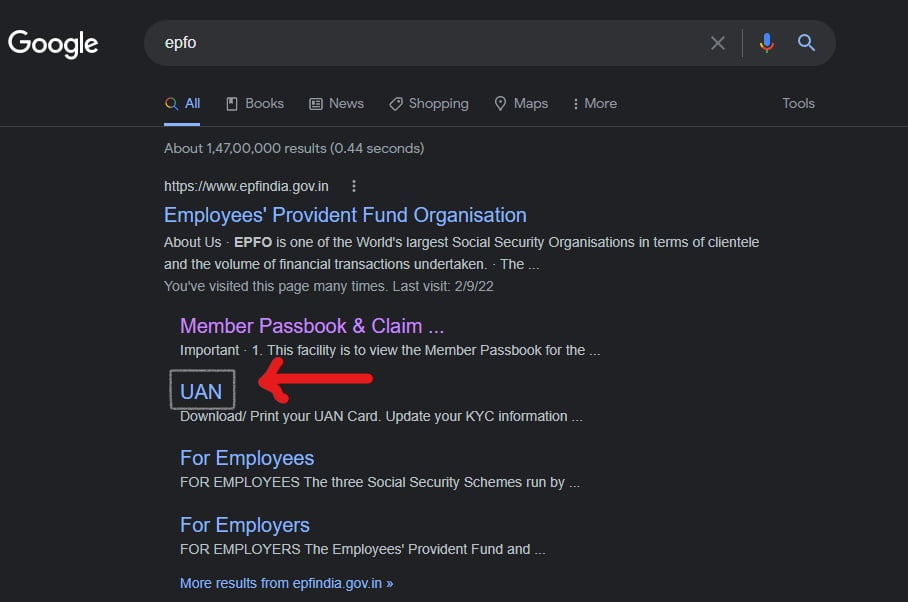Screen dimensions: 908x602
Task: Open Employees' Provident Fund Organisation result
Action: 345,215
